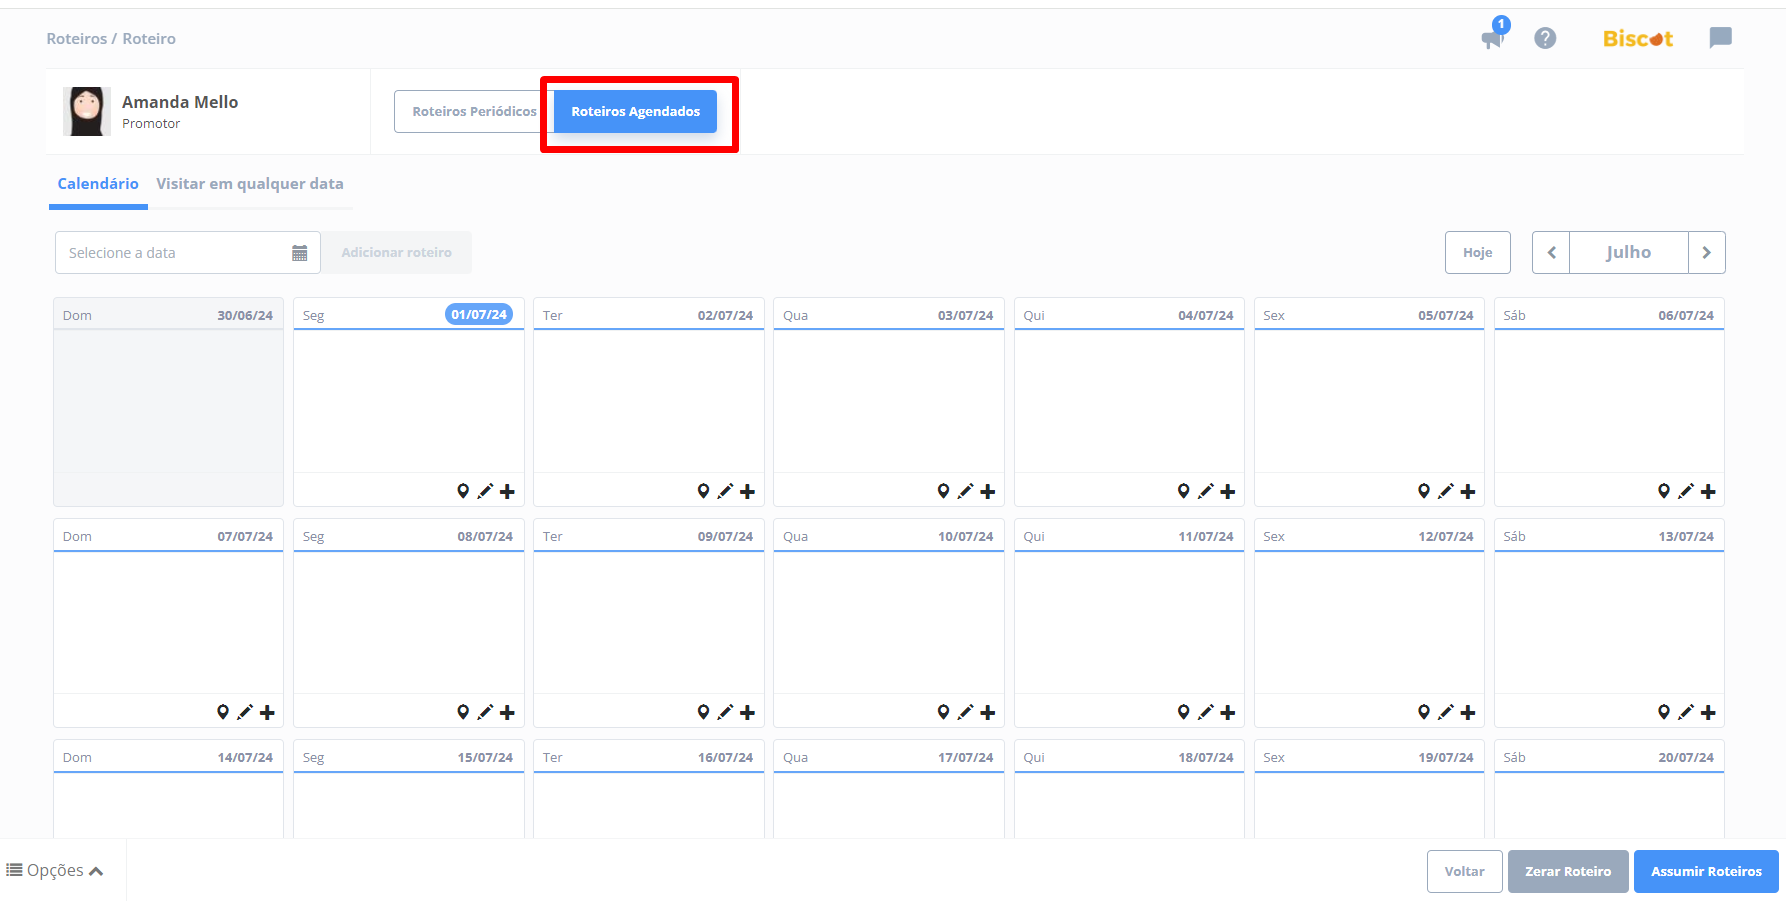Open the Visitar em qualquer data tab
This screenshot has height=901, width=1786.
(249, 184)
